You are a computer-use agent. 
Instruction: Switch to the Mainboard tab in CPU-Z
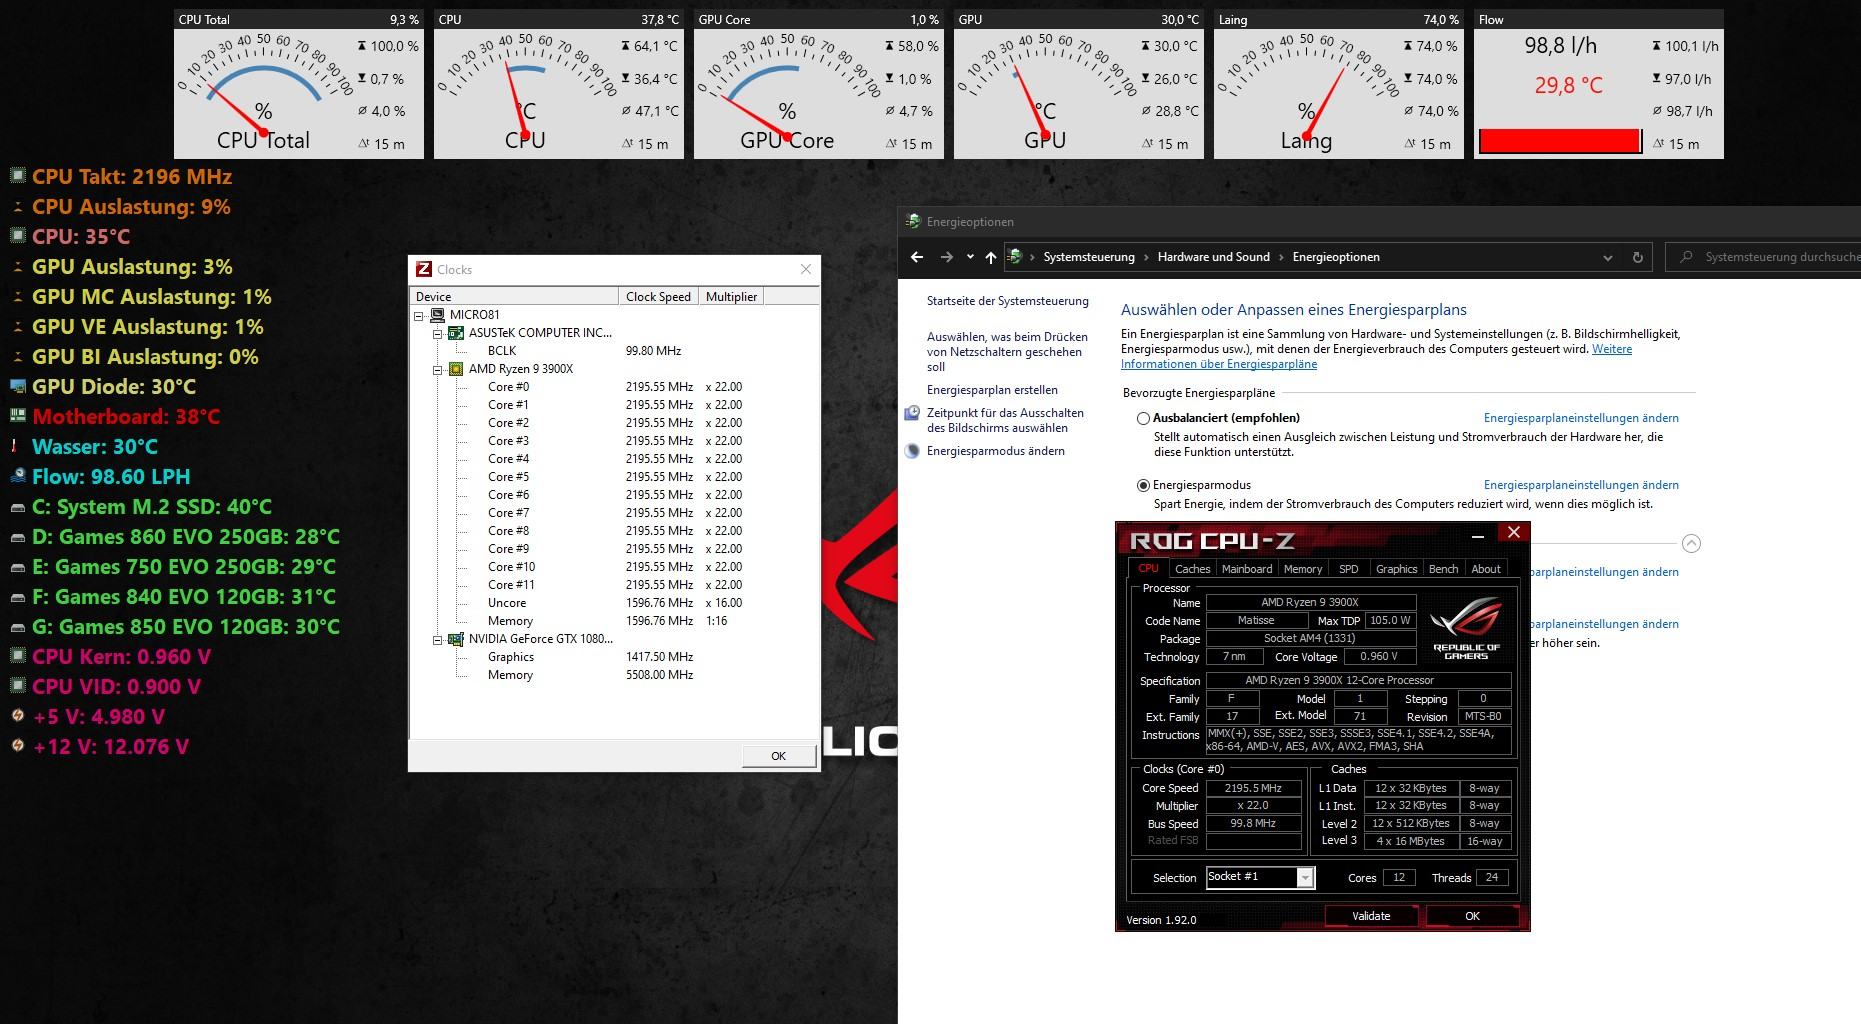click(x=1247, y=569)
